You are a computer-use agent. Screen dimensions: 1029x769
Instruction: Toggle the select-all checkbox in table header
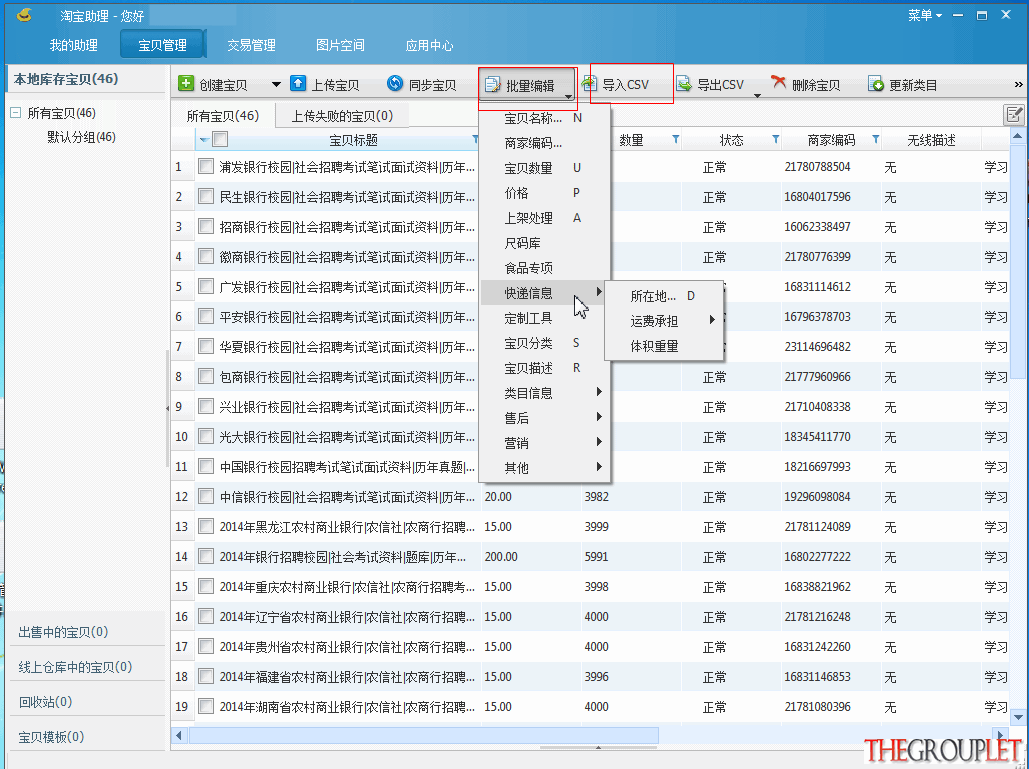coord(220,139)
